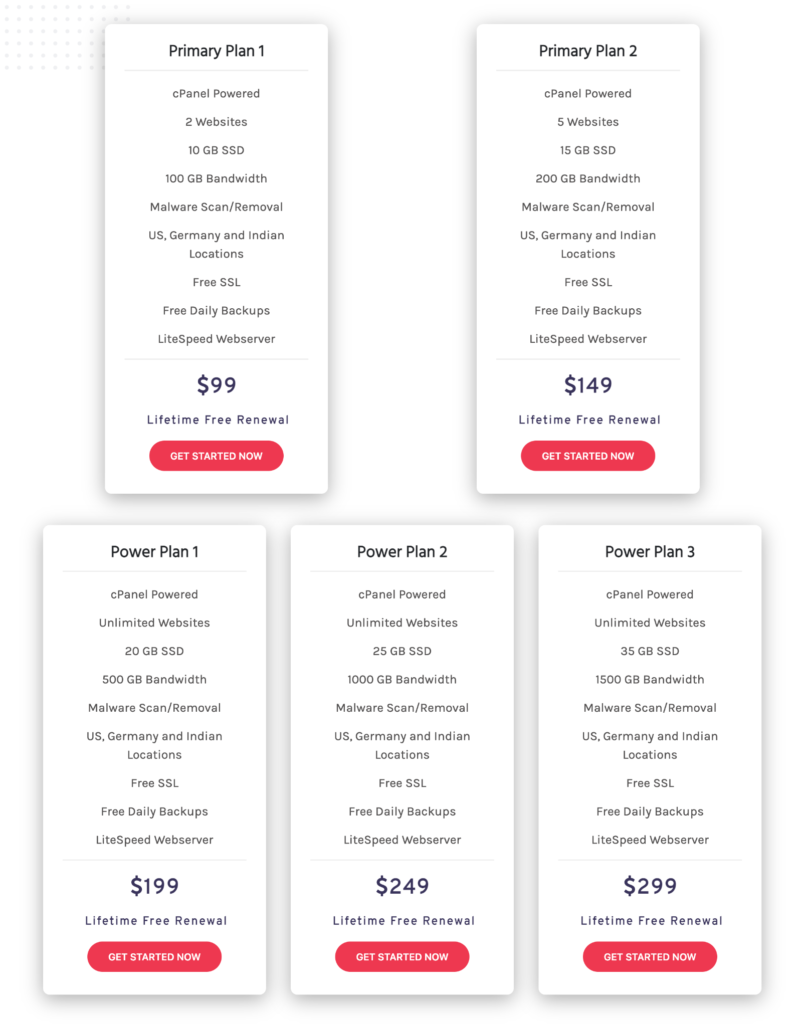Click the $299 price text
Image resolution: width=802 pixels, height=1024 pixels.
pyautogui.click(x=650, y=886)
